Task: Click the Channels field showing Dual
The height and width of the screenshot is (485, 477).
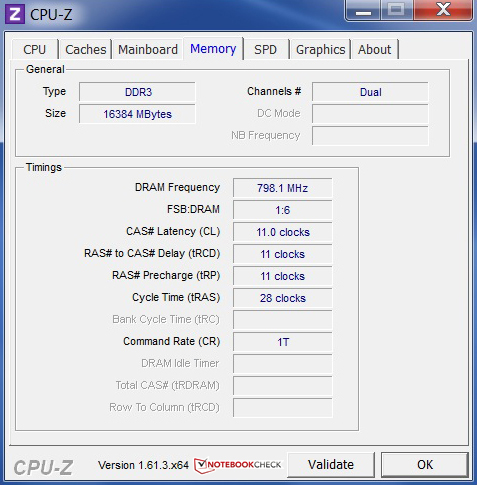Action: [x=370, y=92]
